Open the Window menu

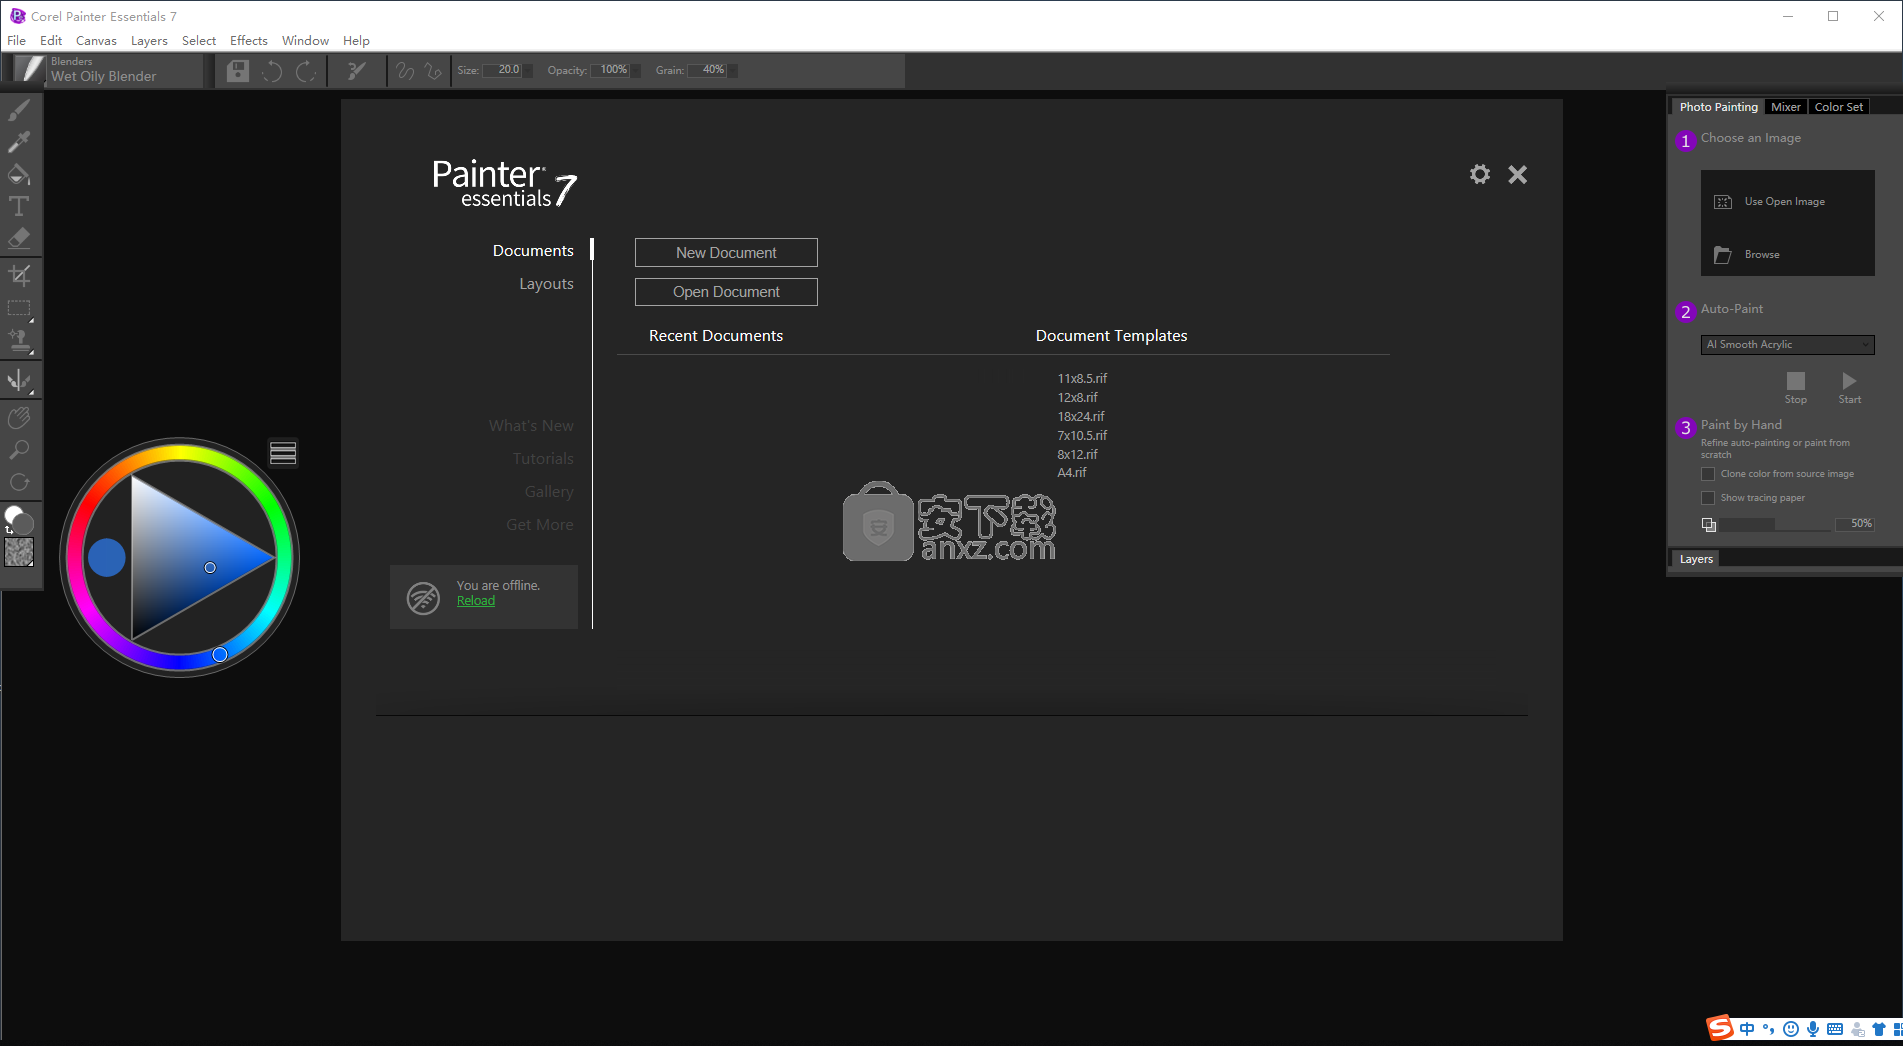pos(305,41)
